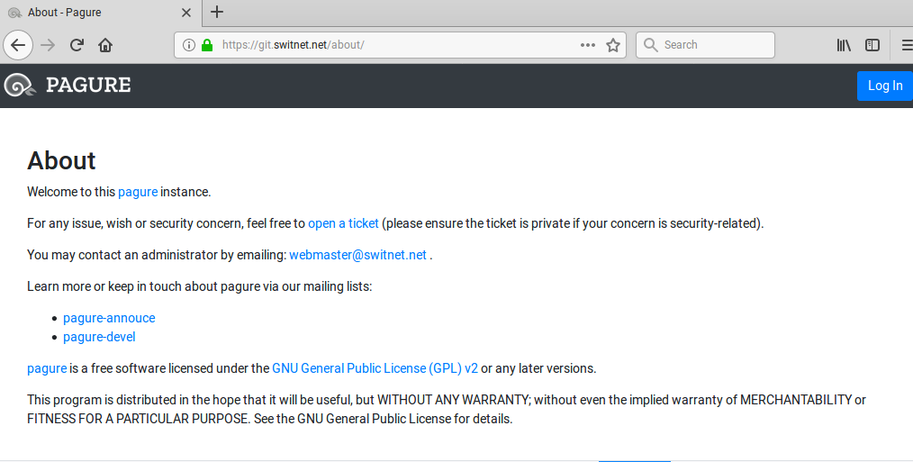This screenshot has height=462, width=913.
Task: Toggle the sidebar view icon
Action: [x=872, y=45]
